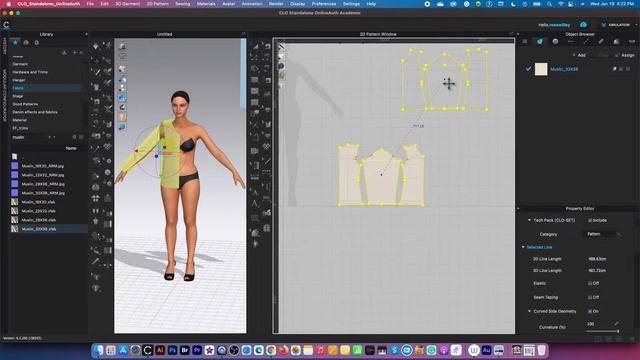
Task: Select the pencil-shaped tab icon in Object Browser
Action: [x=601, y=41]
